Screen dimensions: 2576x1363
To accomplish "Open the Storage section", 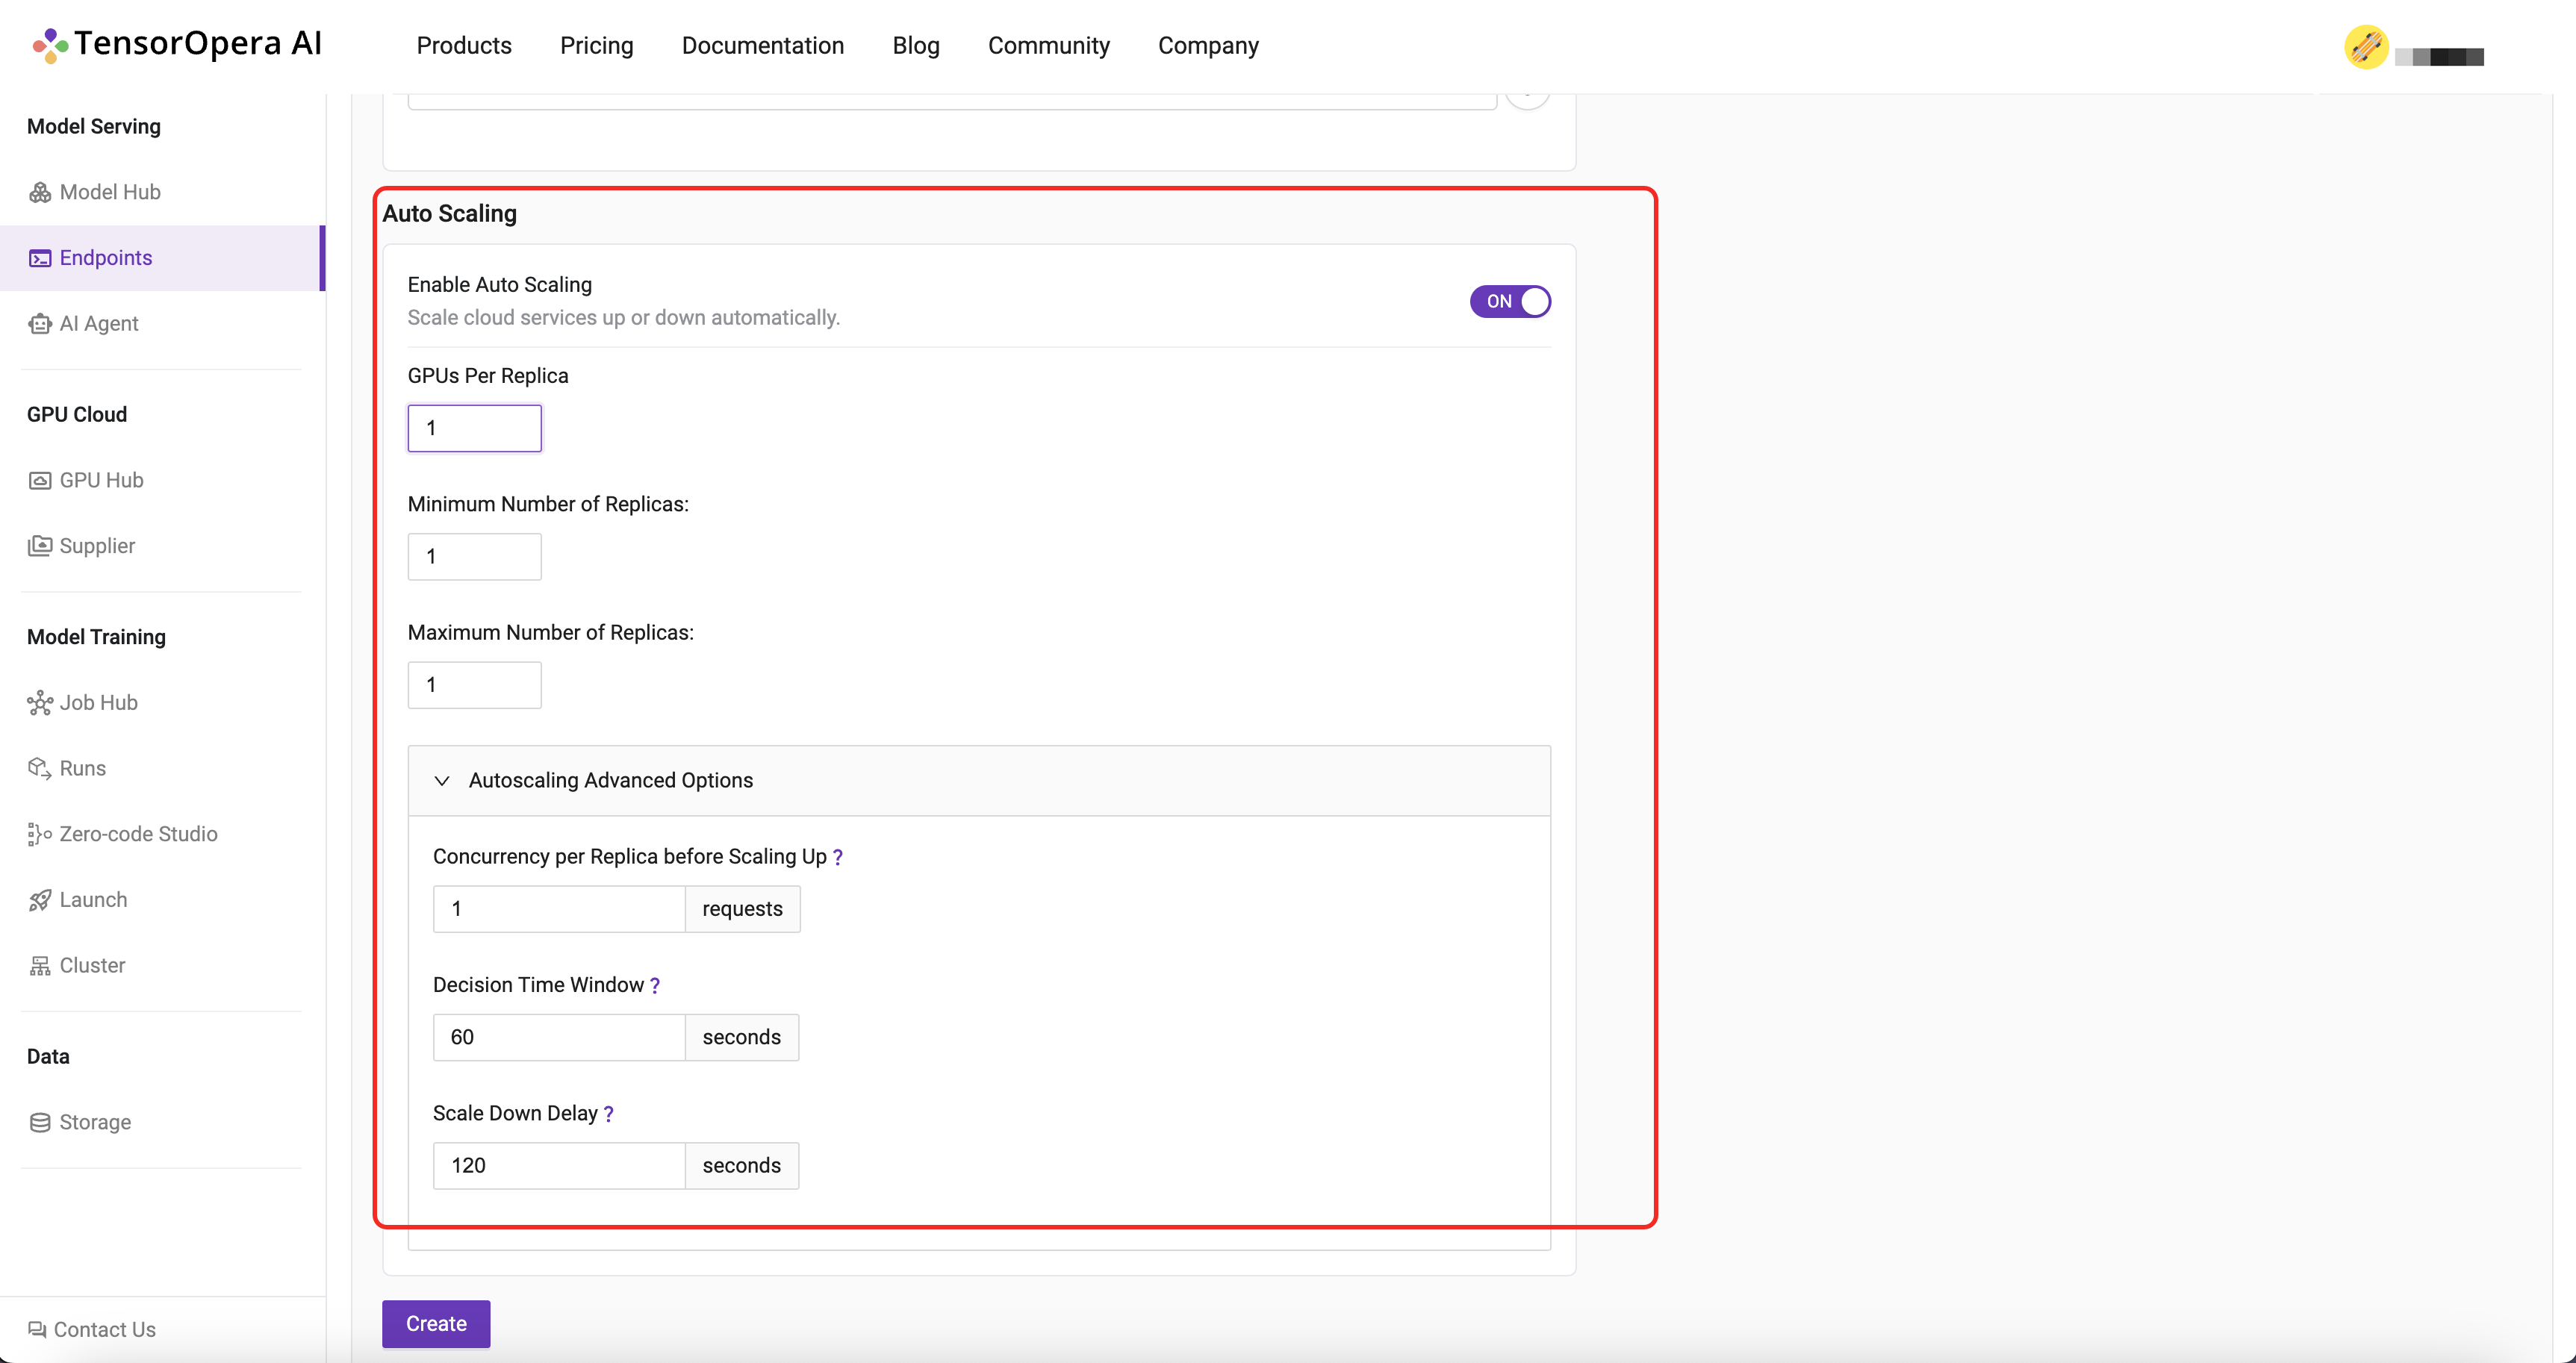I will pyautogui.click(x=92, y=1121).
